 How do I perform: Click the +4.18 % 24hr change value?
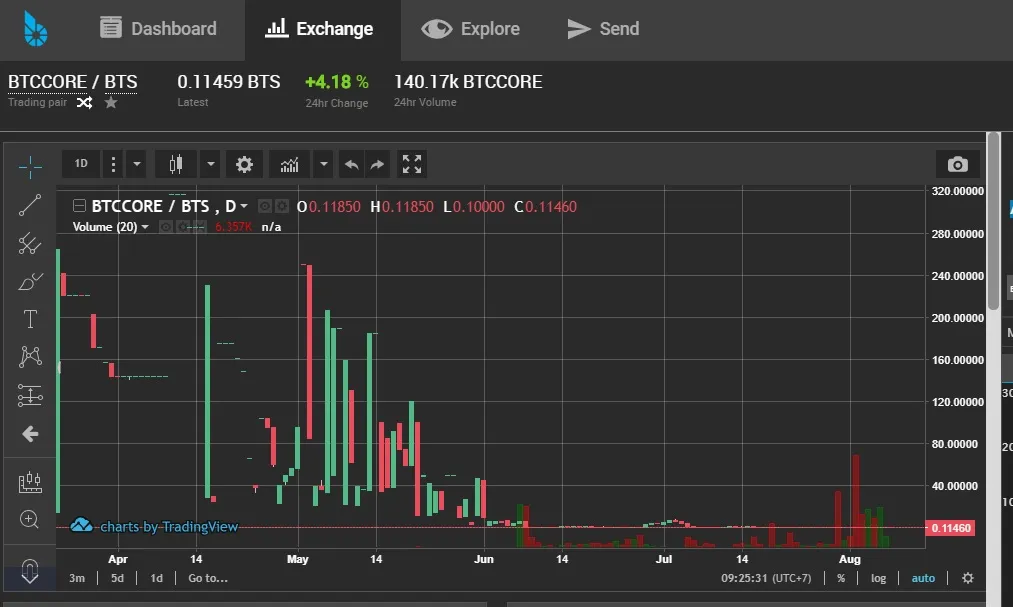(337, 82)
